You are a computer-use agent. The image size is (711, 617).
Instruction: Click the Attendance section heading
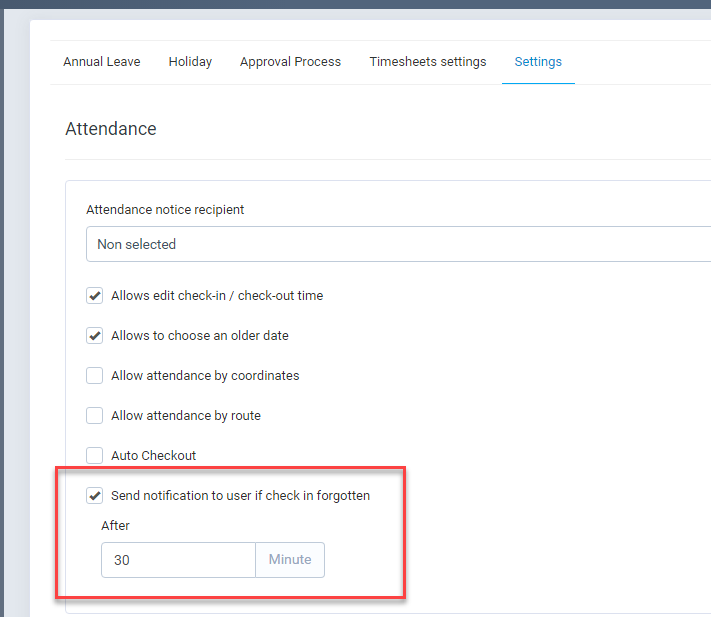[x=111, y=129]
